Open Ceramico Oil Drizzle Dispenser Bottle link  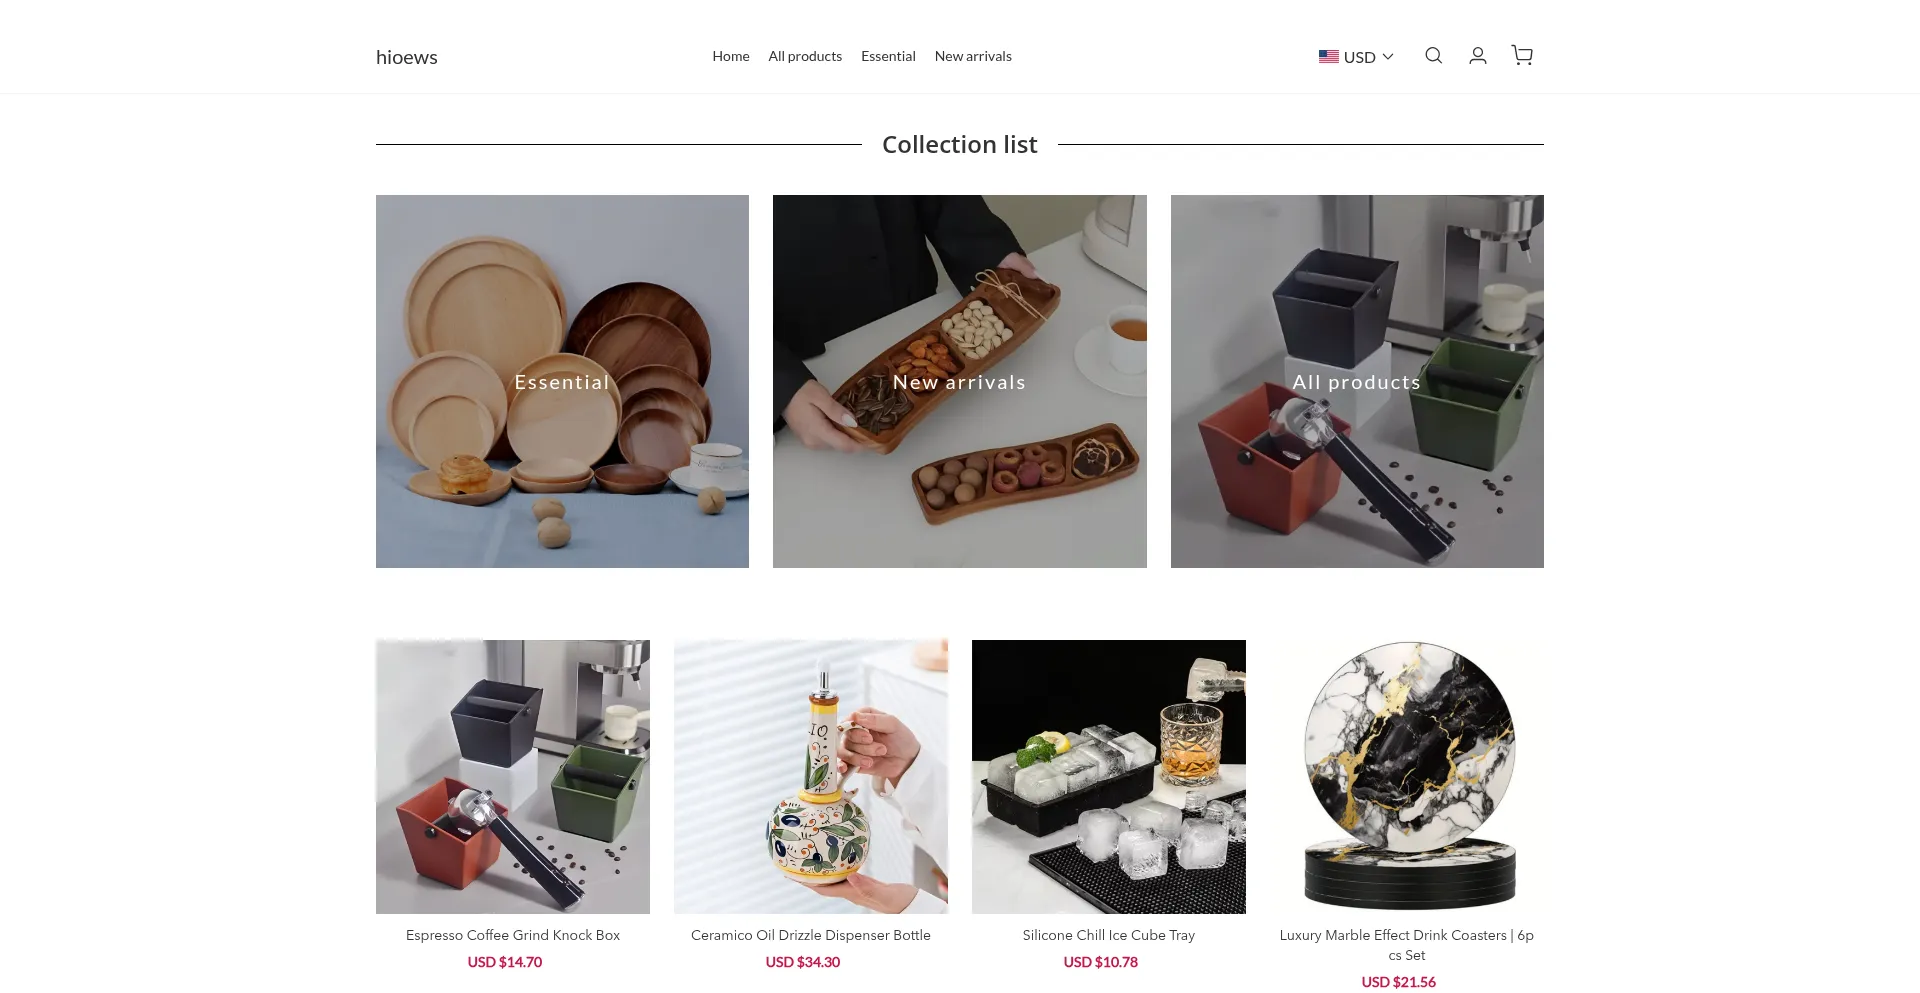point(811,935)
